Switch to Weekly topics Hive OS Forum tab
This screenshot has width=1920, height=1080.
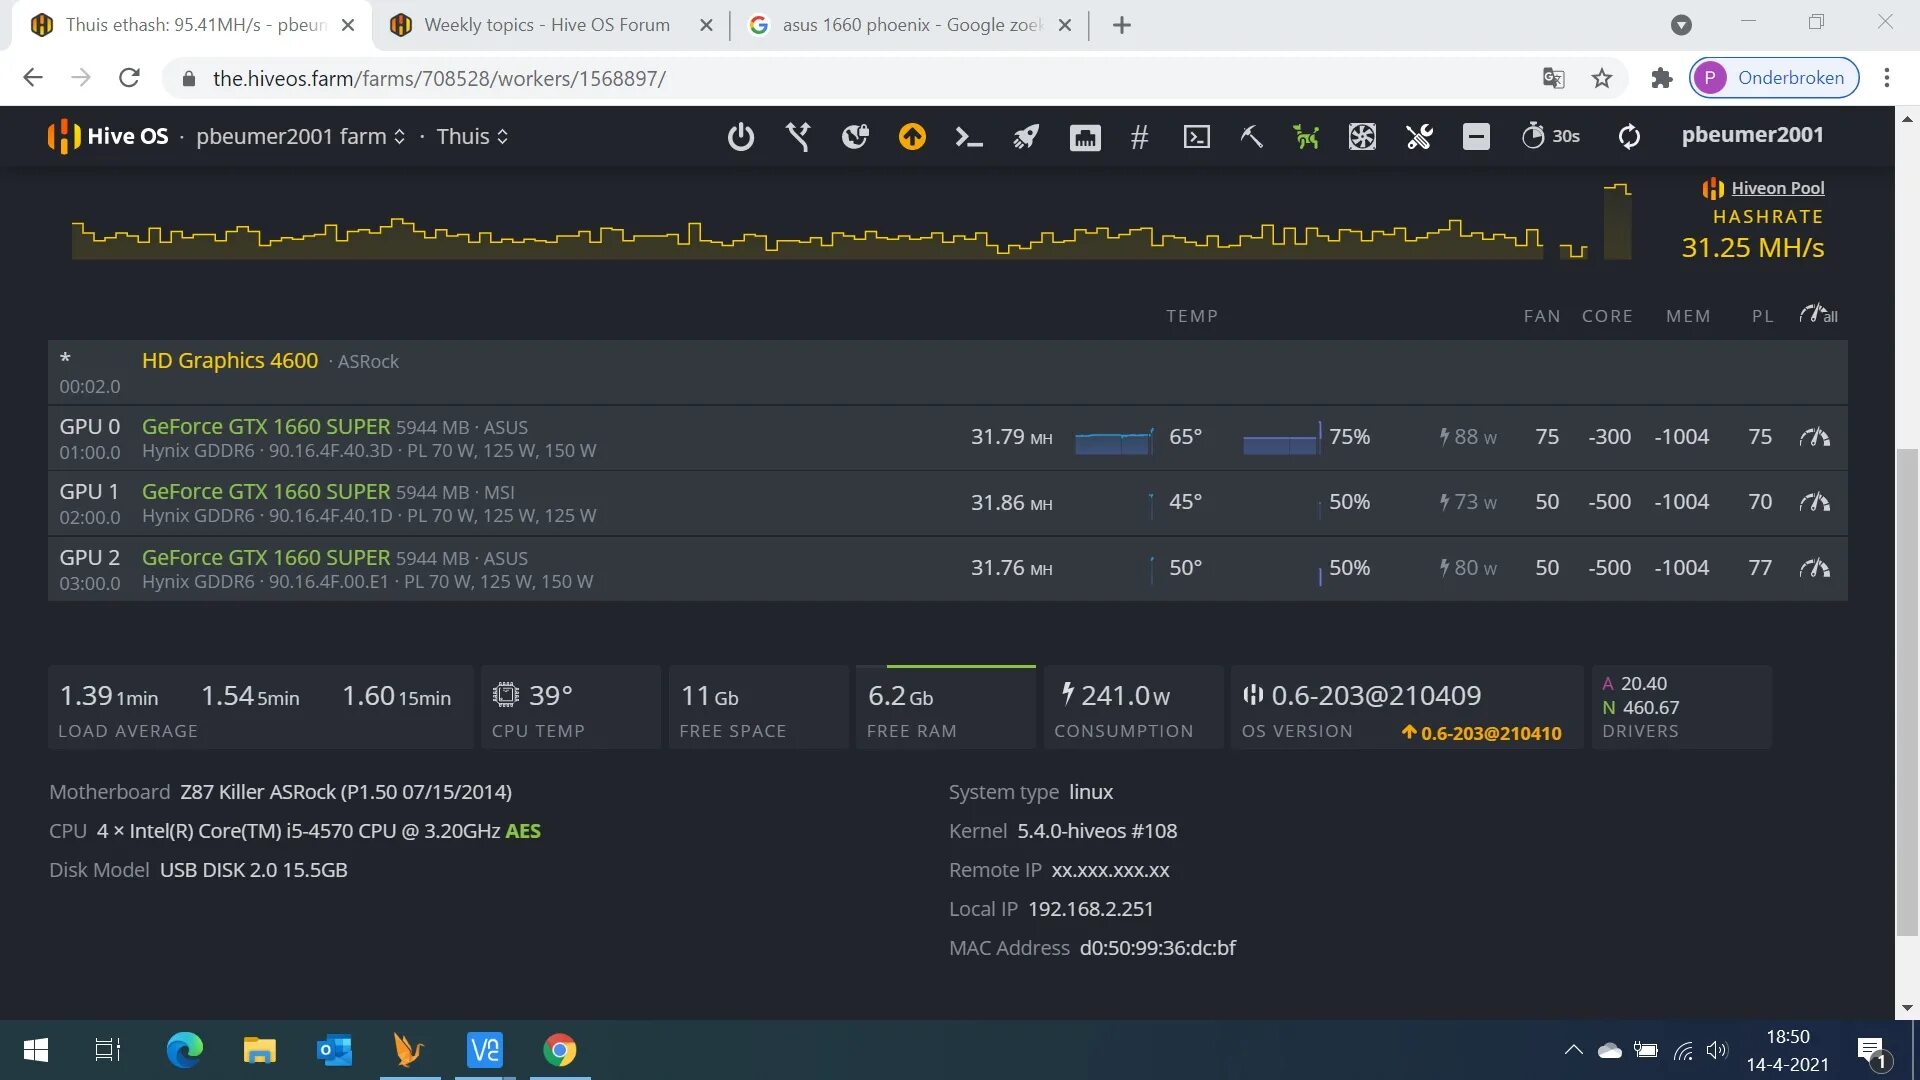pyautogui.click(x=546, y=25)
